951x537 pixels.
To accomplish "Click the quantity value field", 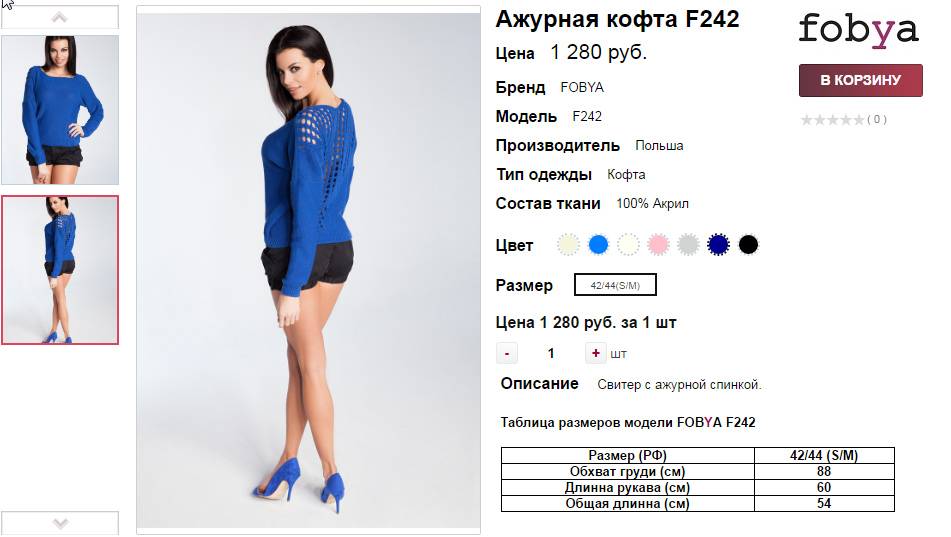I will tap(551, 353).
